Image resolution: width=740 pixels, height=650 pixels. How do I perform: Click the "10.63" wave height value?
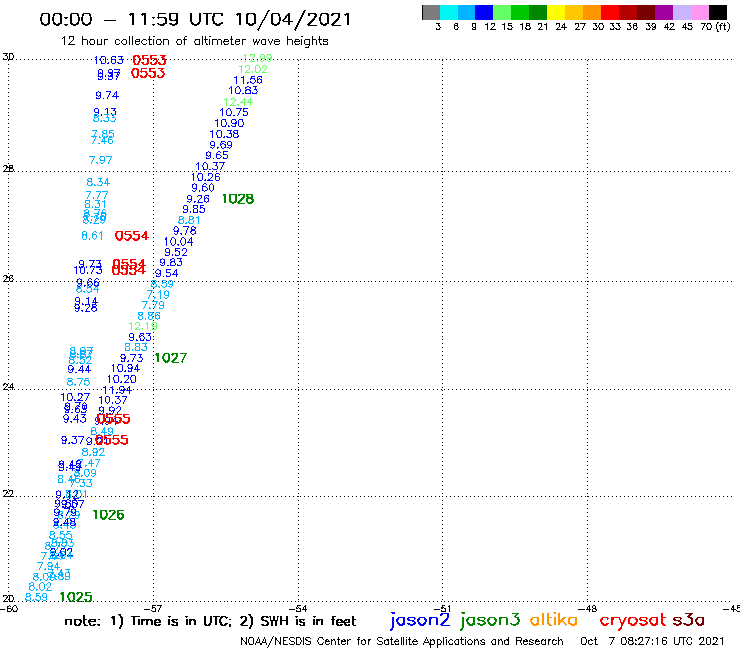tap(109, 60)
